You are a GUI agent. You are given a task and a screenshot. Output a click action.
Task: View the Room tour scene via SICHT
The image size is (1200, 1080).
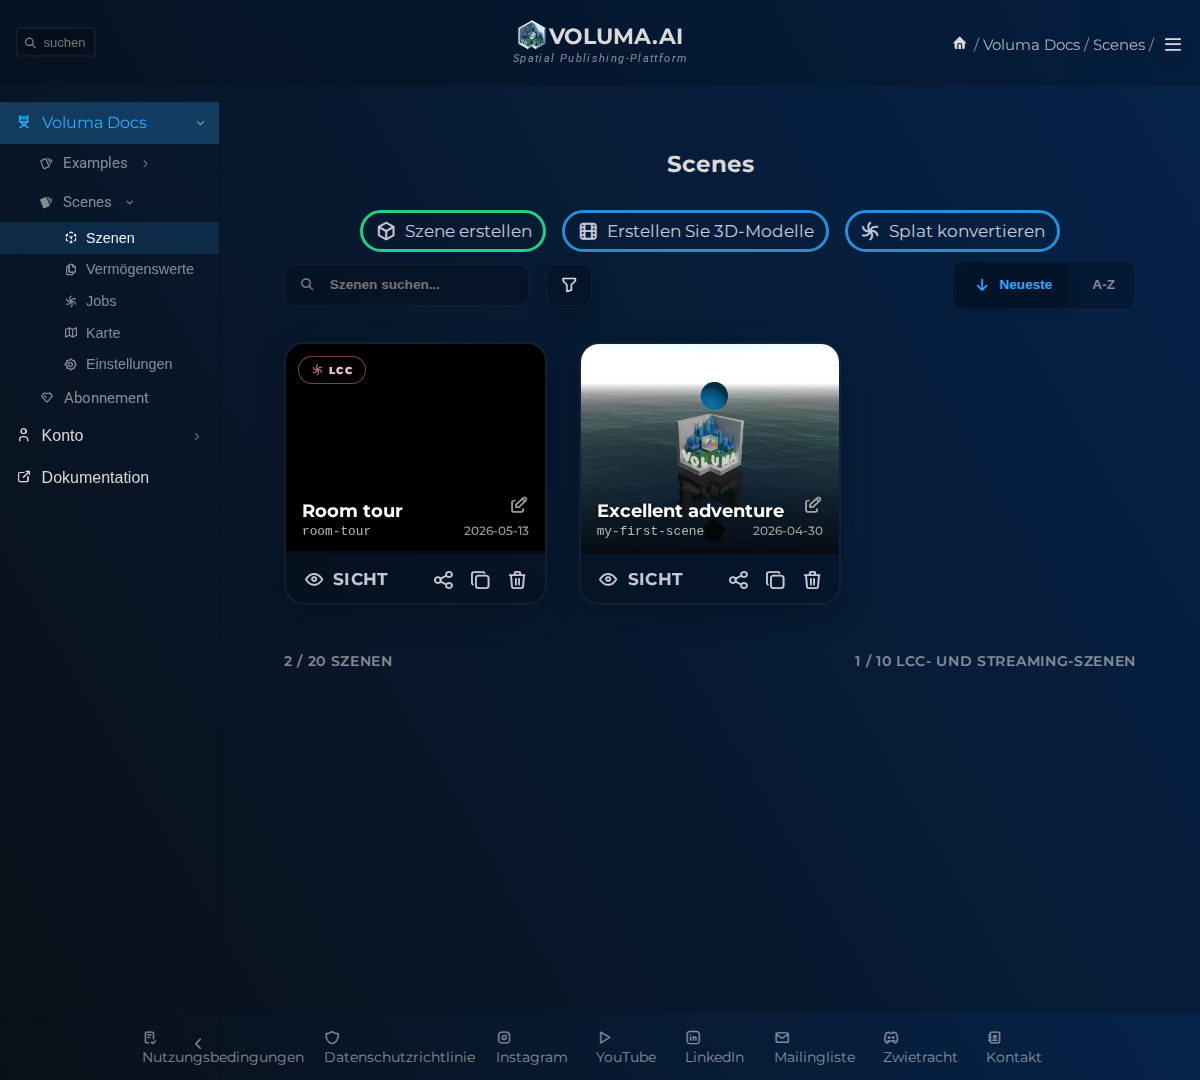346,580
